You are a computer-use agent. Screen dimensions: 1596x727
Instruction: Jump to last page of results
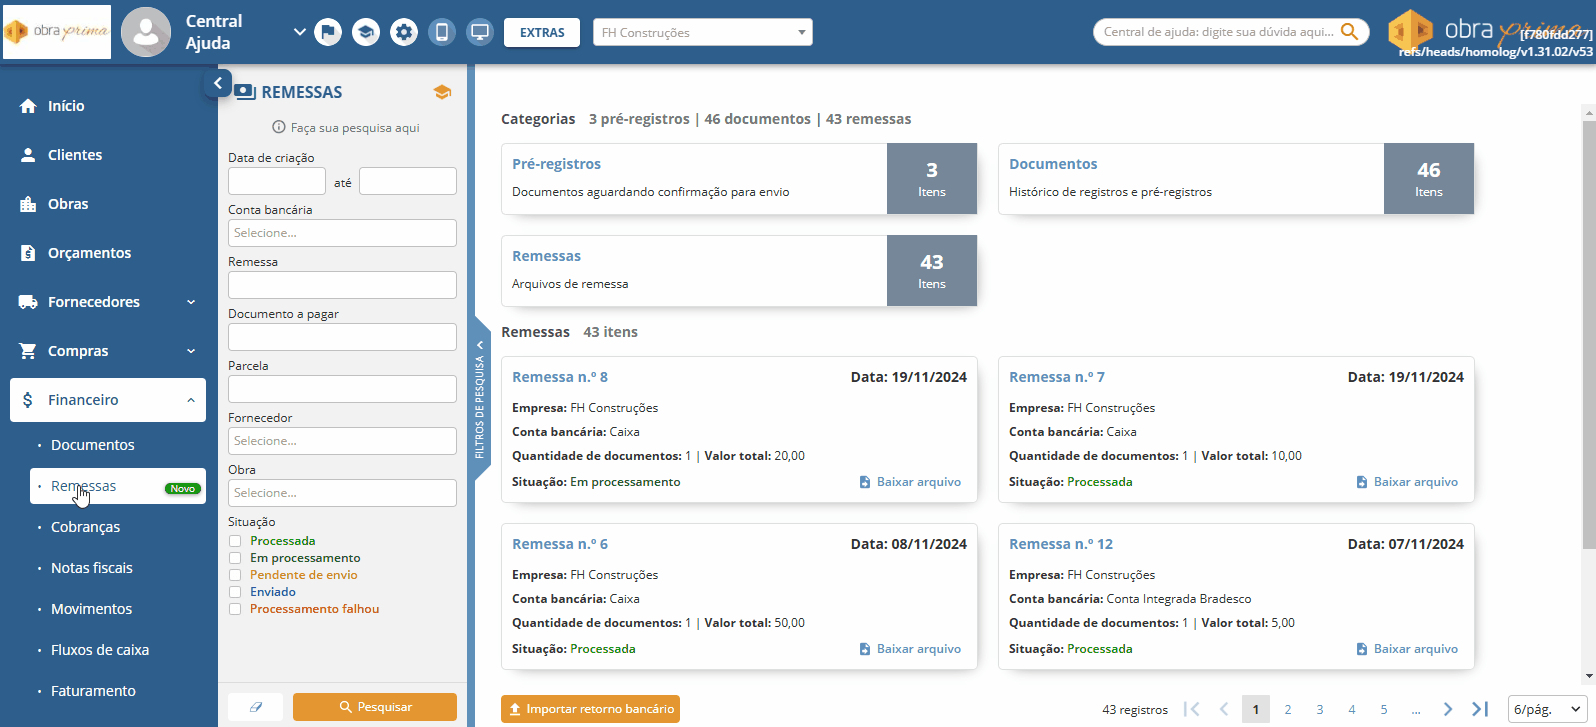(1481, 709)
